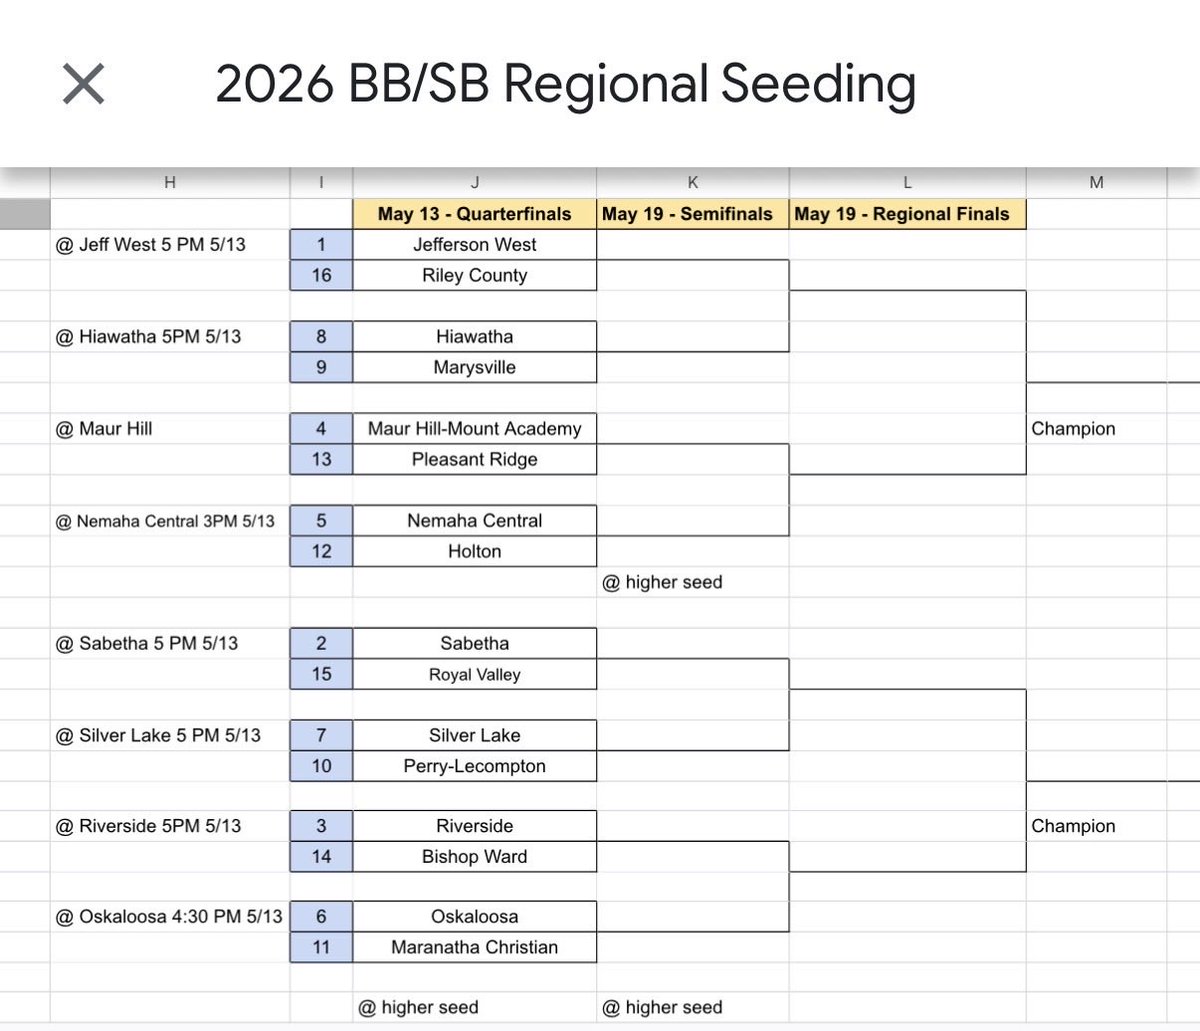
Task: Select the Riley County cell
Action: (474, 276)
